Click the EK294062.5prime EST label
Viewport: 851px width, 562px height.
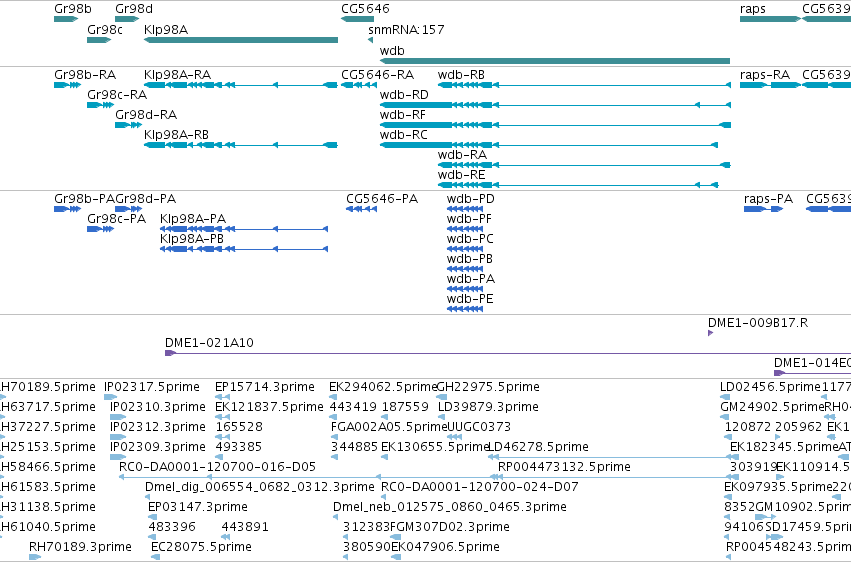point(383,387)
